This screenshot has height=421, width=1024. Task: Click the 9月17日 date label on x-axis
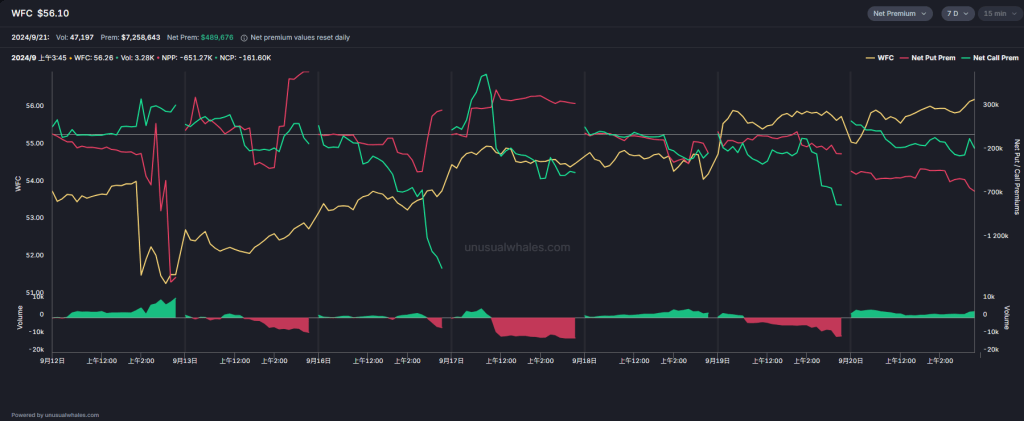click(x=451, y=360)
